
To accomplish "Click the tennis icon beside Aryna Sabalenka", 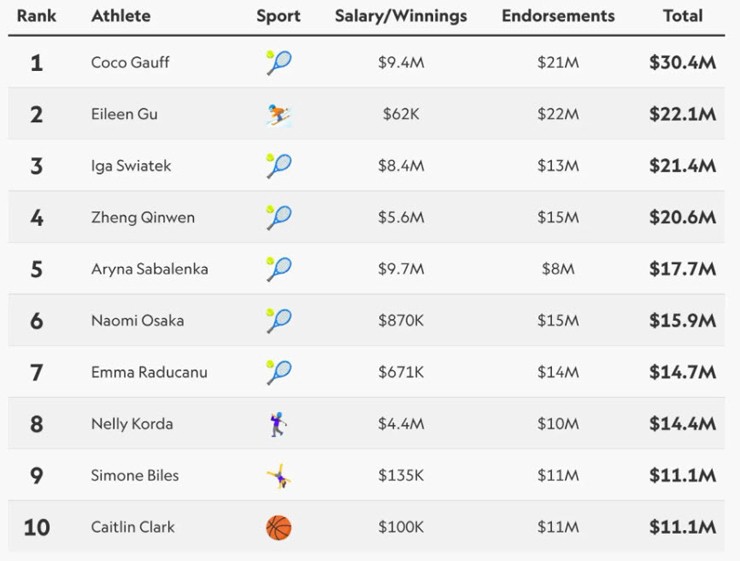I will point(278,269).
